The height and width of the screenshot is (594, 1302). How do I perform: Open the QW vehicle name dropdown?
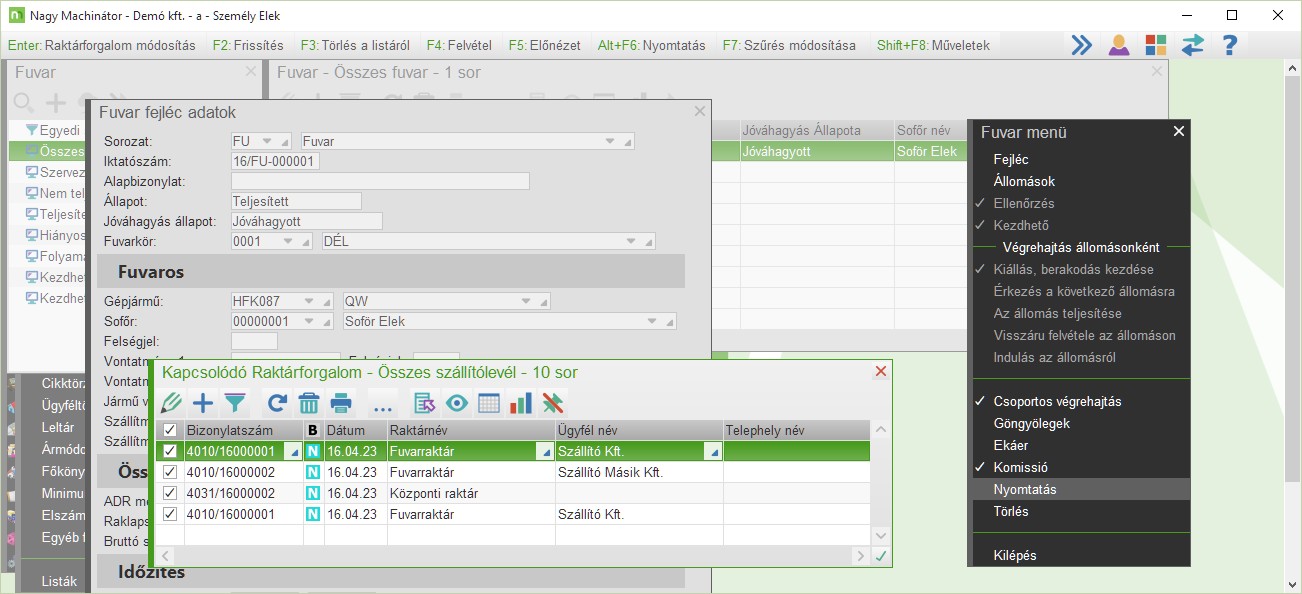point(527,301)
